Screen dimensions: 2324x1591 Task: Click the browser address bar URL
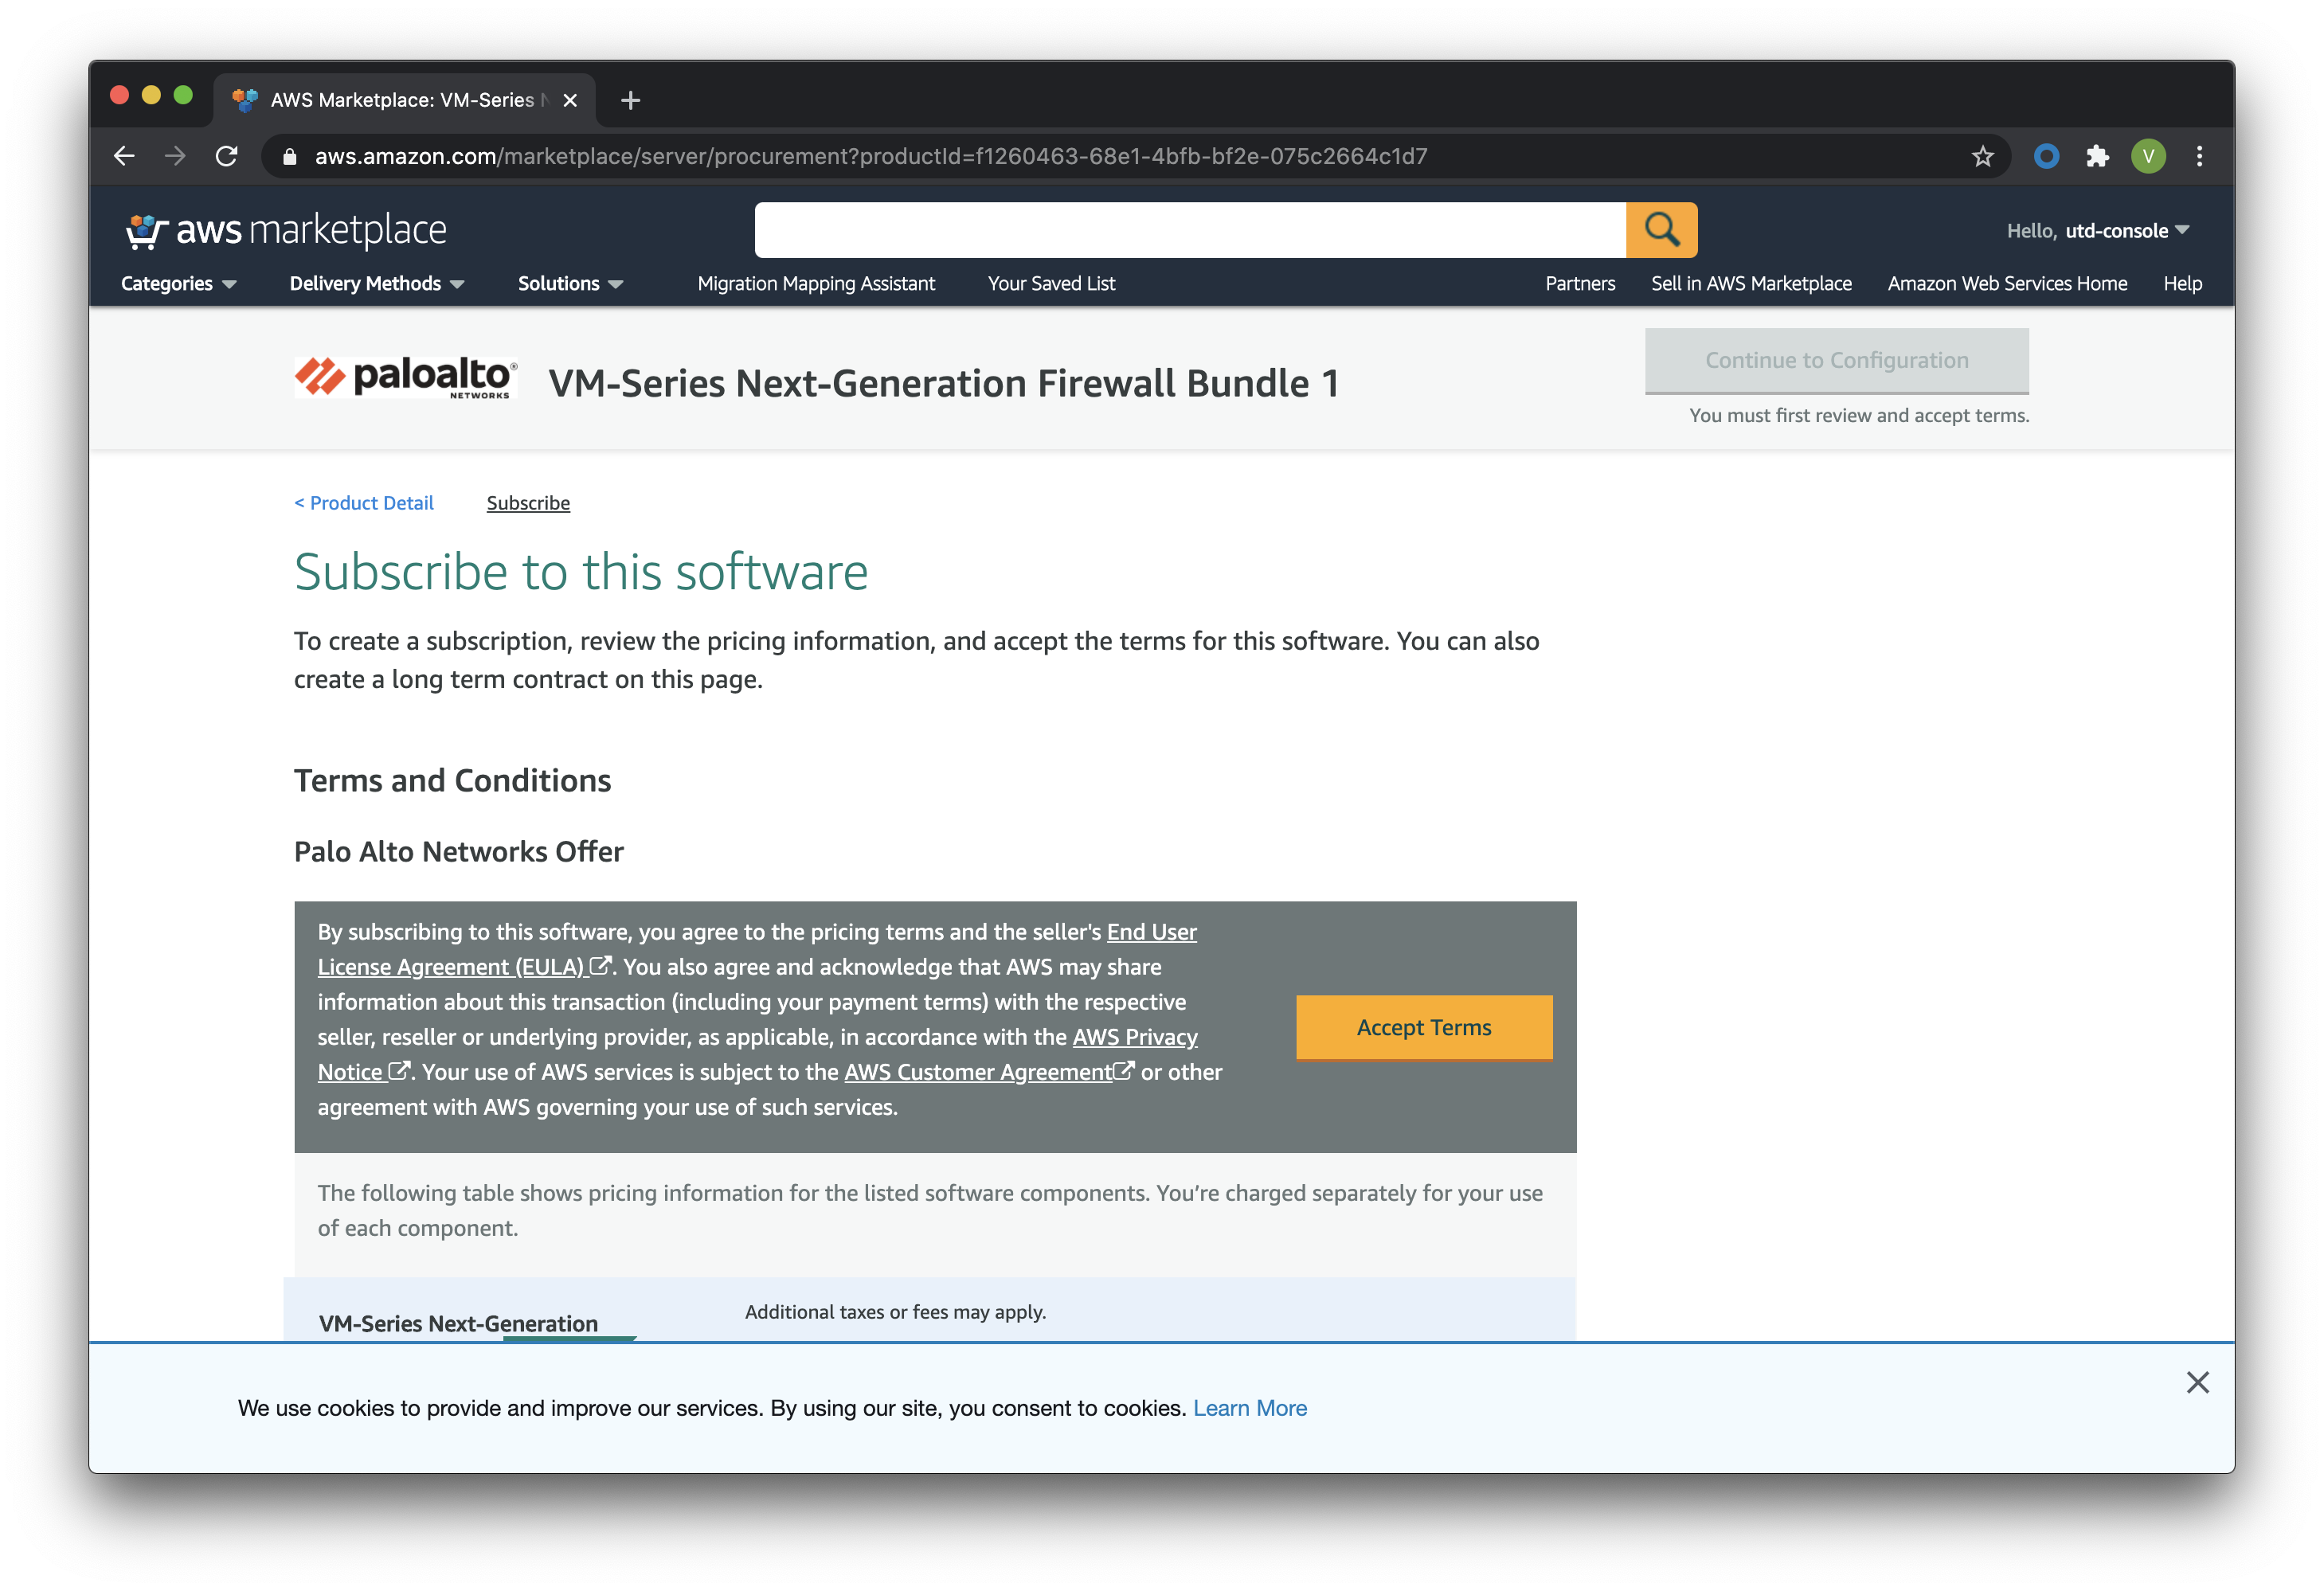[870, 157]
